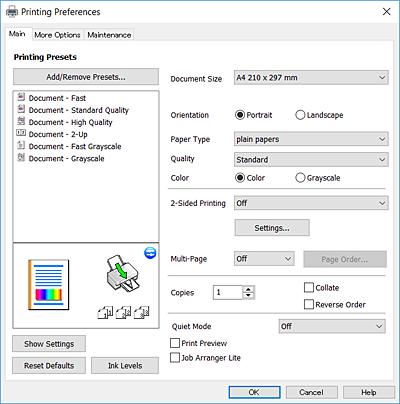
Task: Select the Landscape orientation radio button
Action: (300, 115)
